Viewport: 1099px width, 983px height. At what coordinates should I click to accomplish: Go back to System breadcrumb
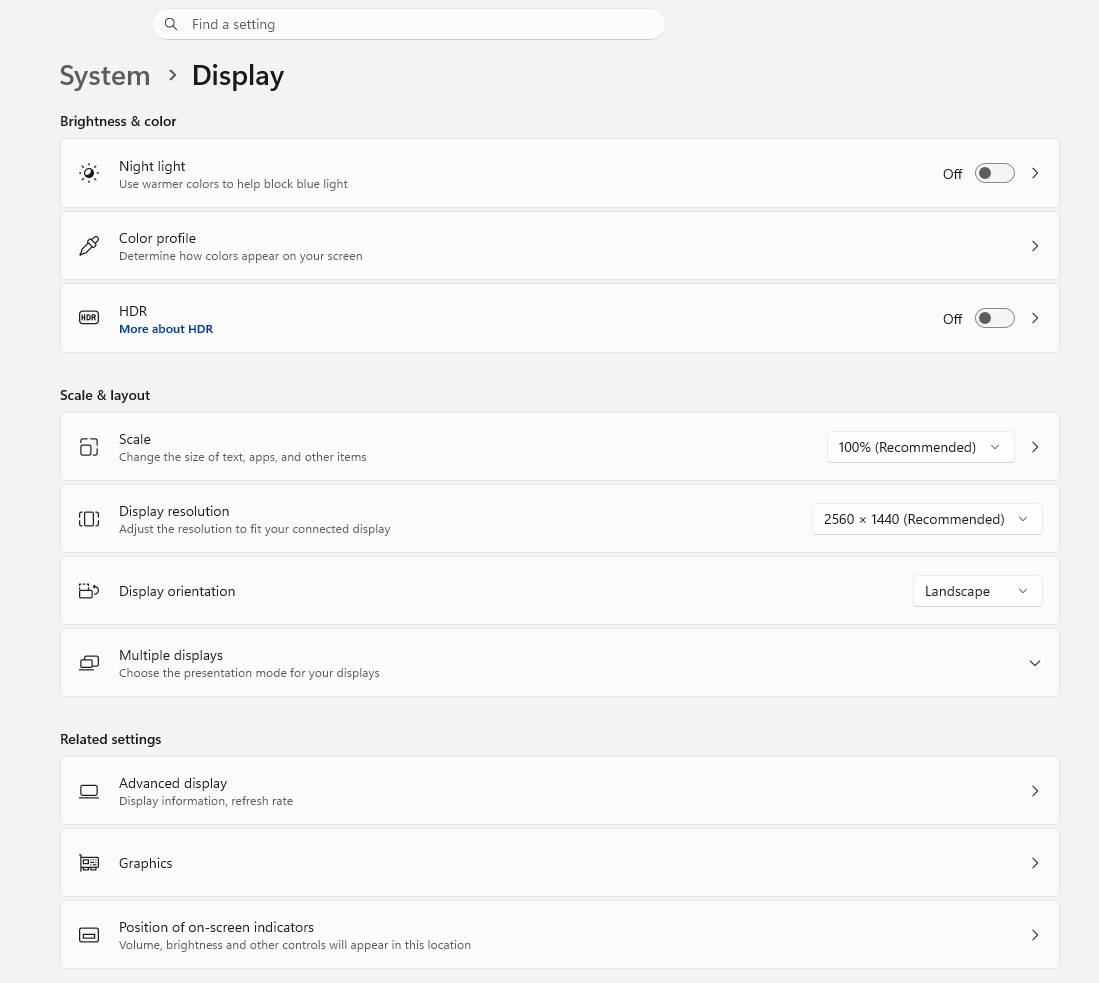coord(105,76)
